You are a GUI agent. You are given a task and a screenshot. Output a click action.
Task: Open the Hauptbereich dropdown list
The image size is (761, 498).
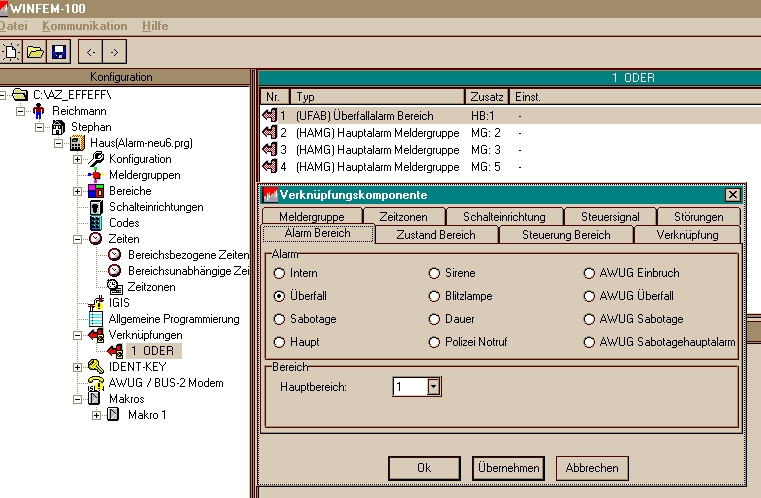pos(433,386)
